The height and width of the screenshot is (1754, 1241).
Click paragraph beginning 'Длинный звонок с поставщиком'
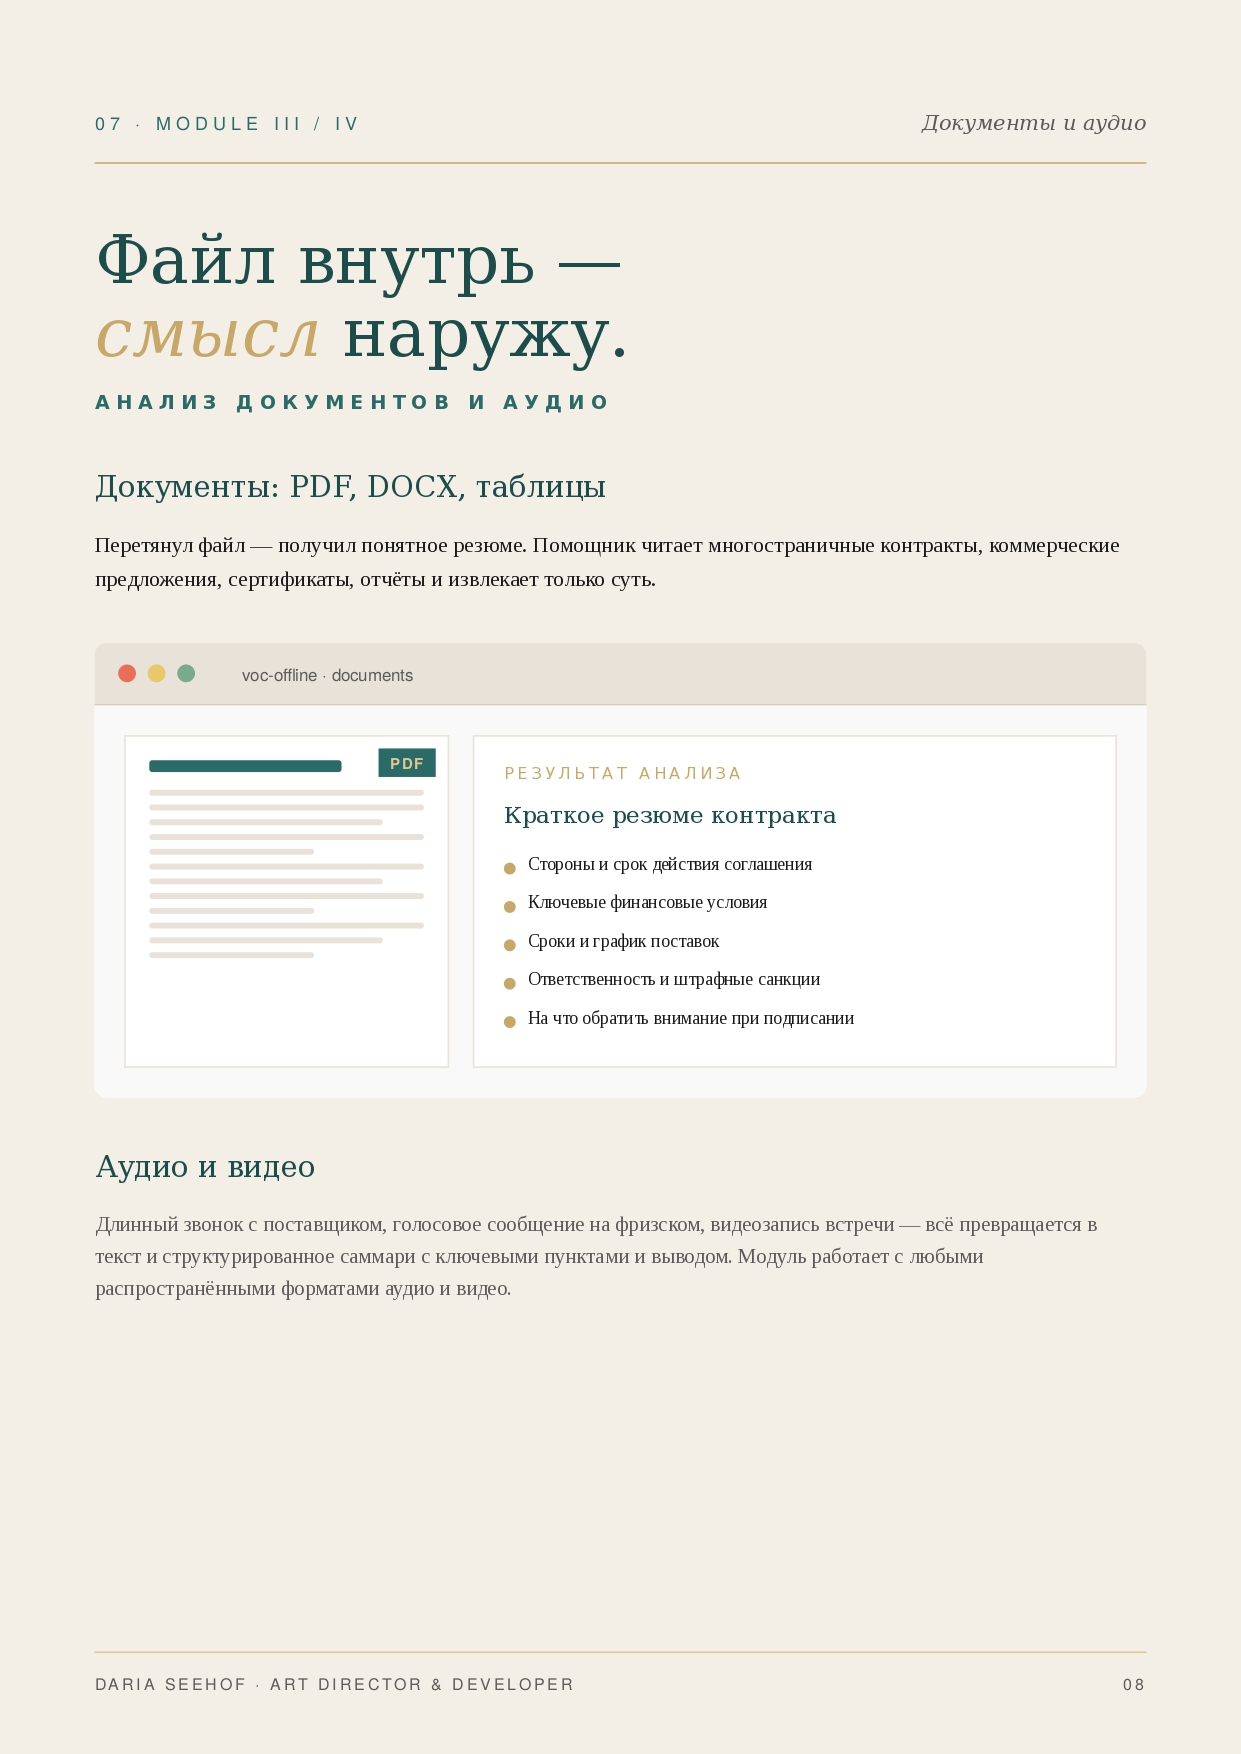tap(596, 1256)
